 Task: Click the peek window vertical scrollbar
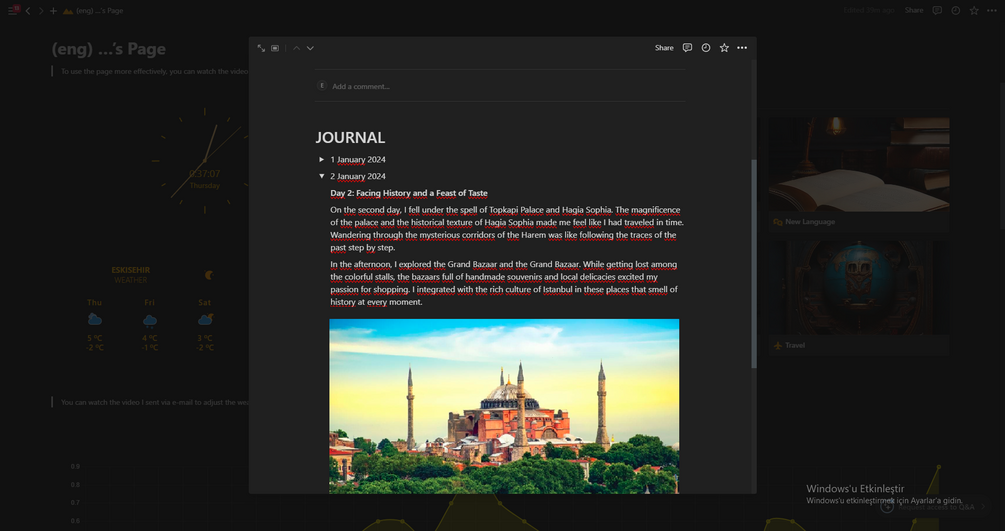click(754, 263)
